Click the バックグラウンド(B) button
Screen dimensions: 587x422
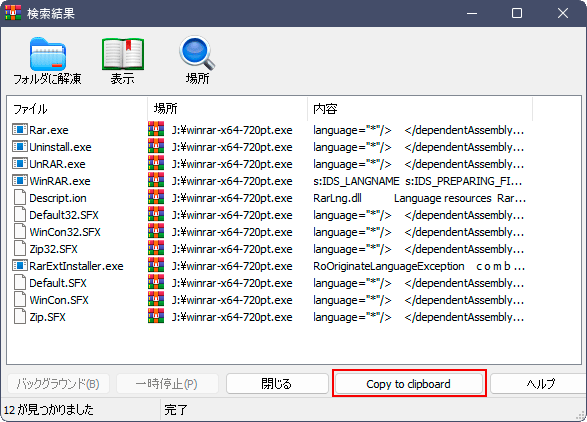pyautogui.click(x=58, y=384)
